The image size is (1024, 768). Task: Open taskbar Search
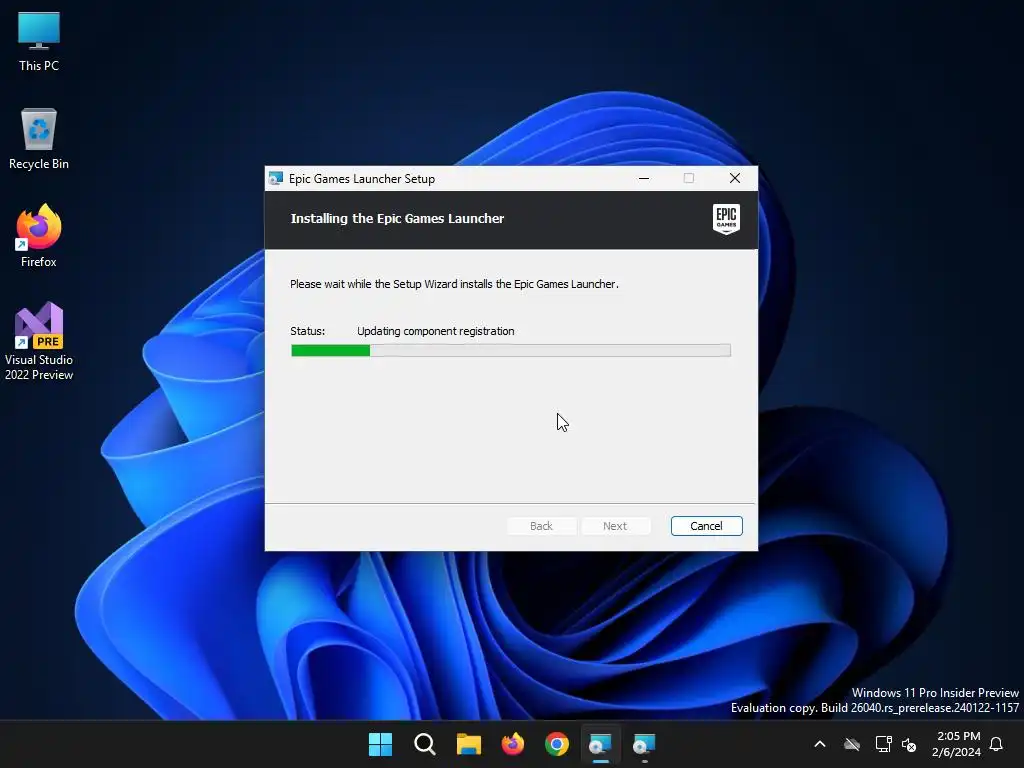tap(424, 744)
